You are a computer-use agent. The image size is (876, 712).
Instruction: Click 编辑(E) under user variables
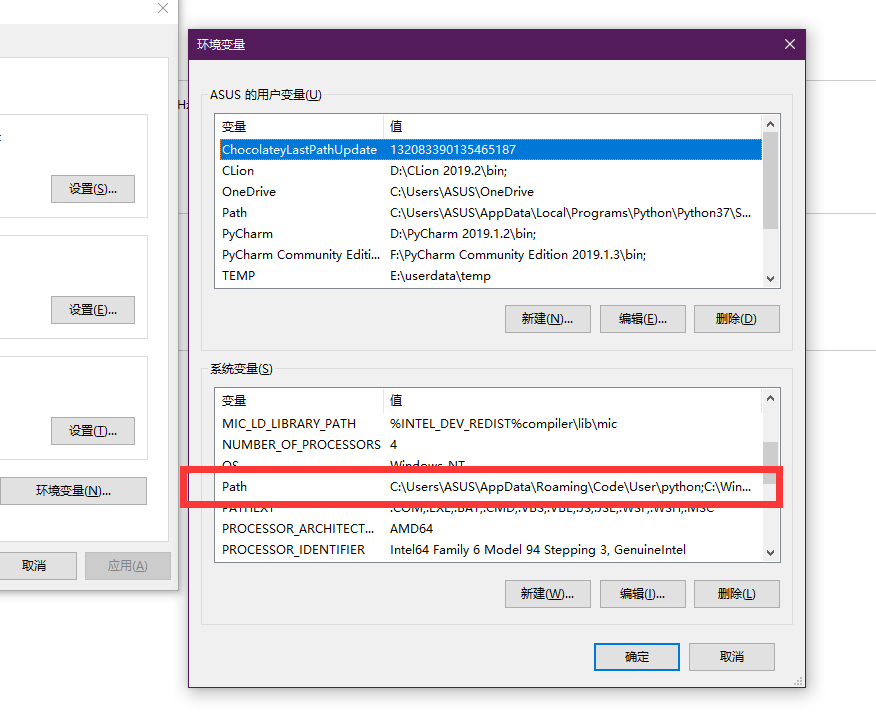pos(643,319)
